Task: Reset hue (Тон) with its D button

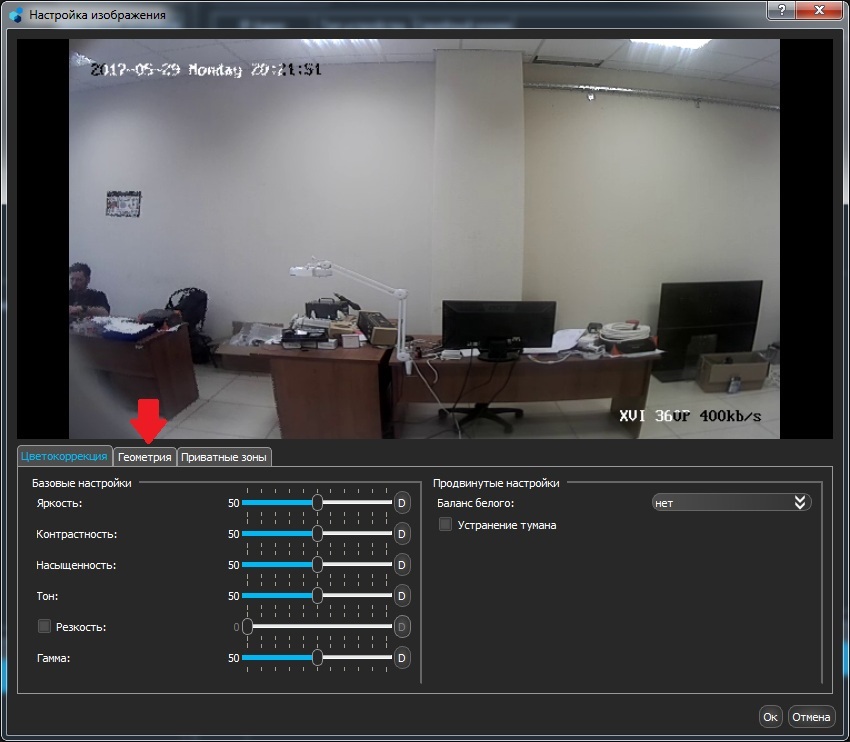Action: (402, 596)
